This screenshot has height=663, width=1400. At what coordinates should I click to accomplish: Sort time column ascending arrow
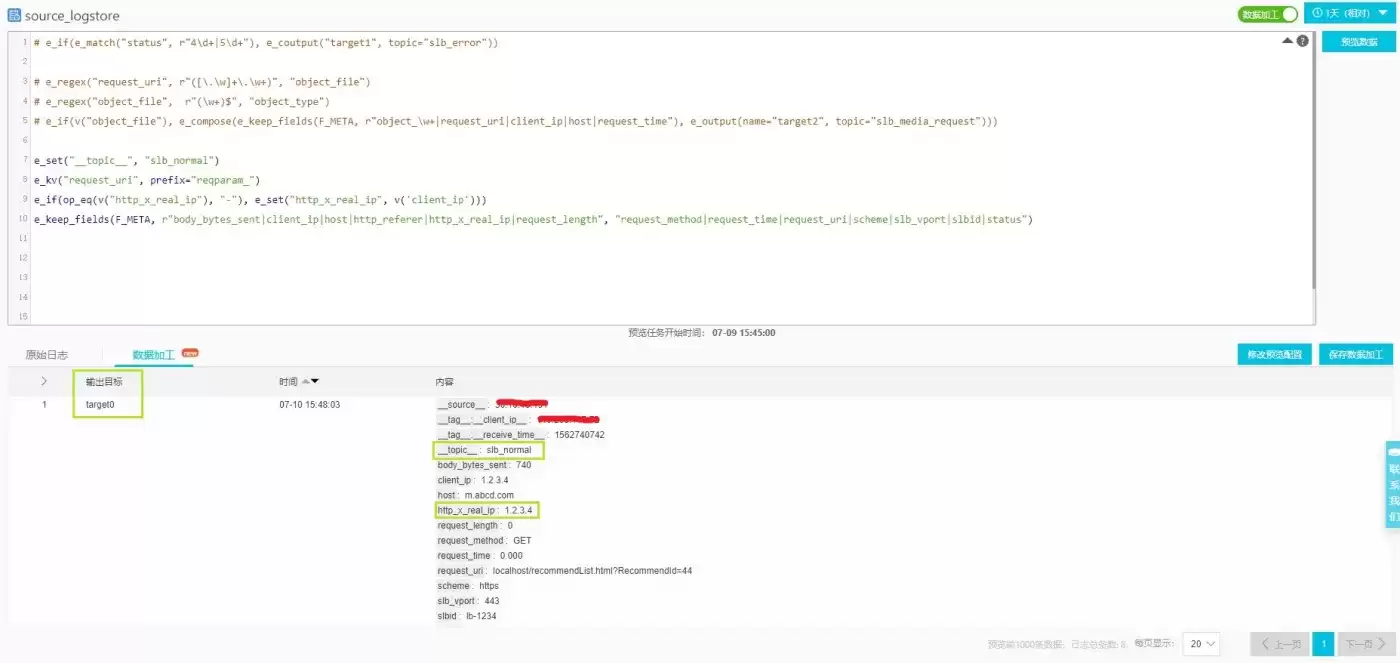[x=305, y=381]
